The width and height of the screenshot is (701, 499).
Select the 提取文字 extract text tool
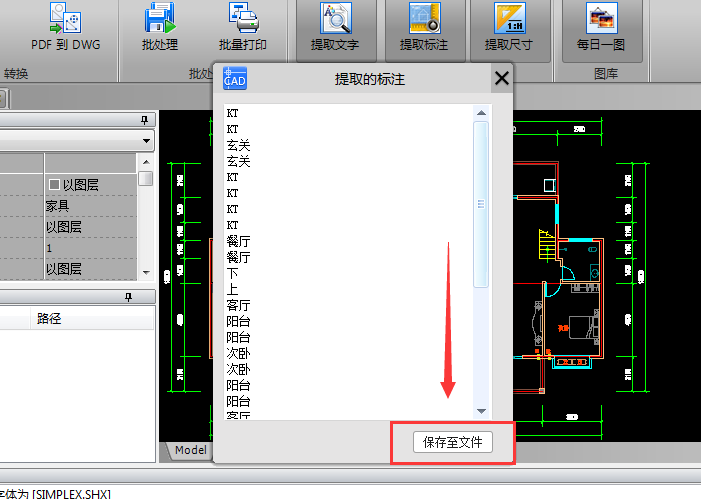[x=335, y=20]
